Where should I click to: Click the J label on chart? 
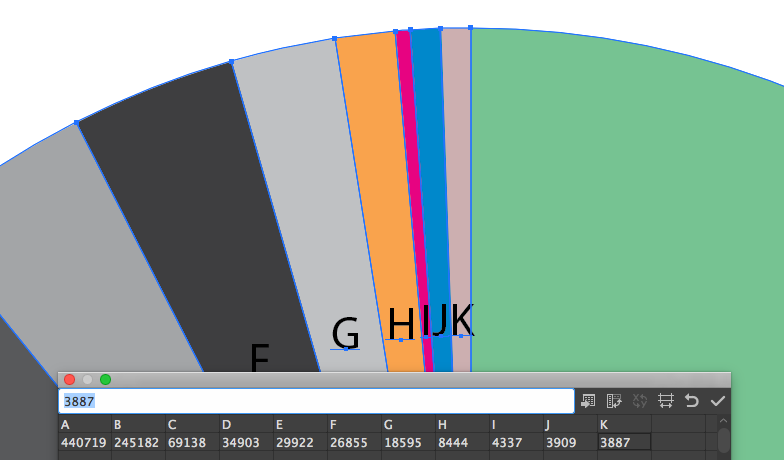438,322
